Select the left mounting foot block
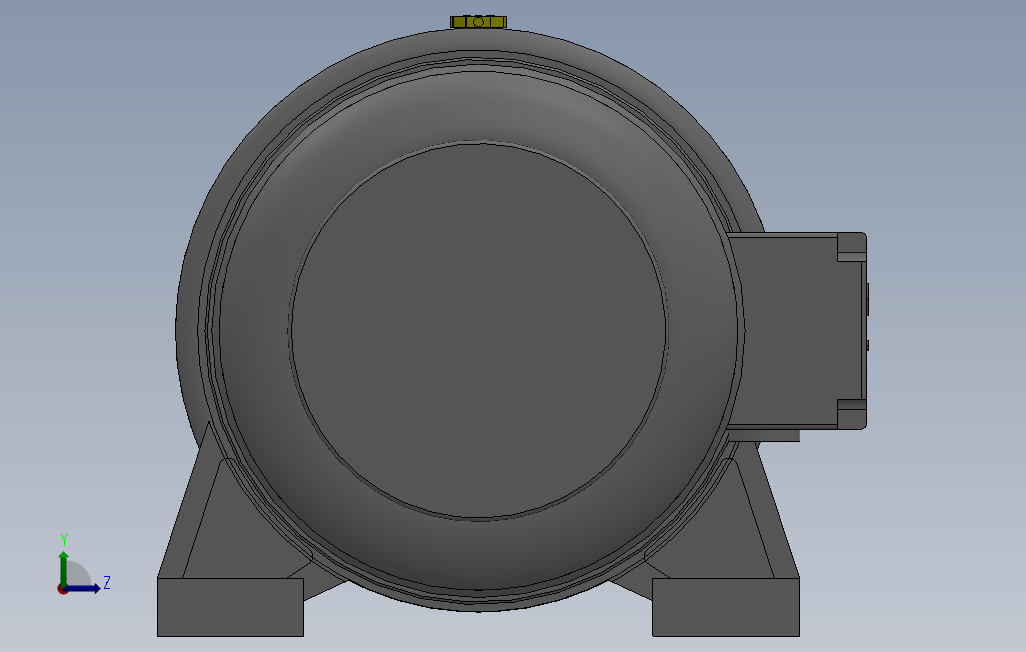 tap(230, 607)
